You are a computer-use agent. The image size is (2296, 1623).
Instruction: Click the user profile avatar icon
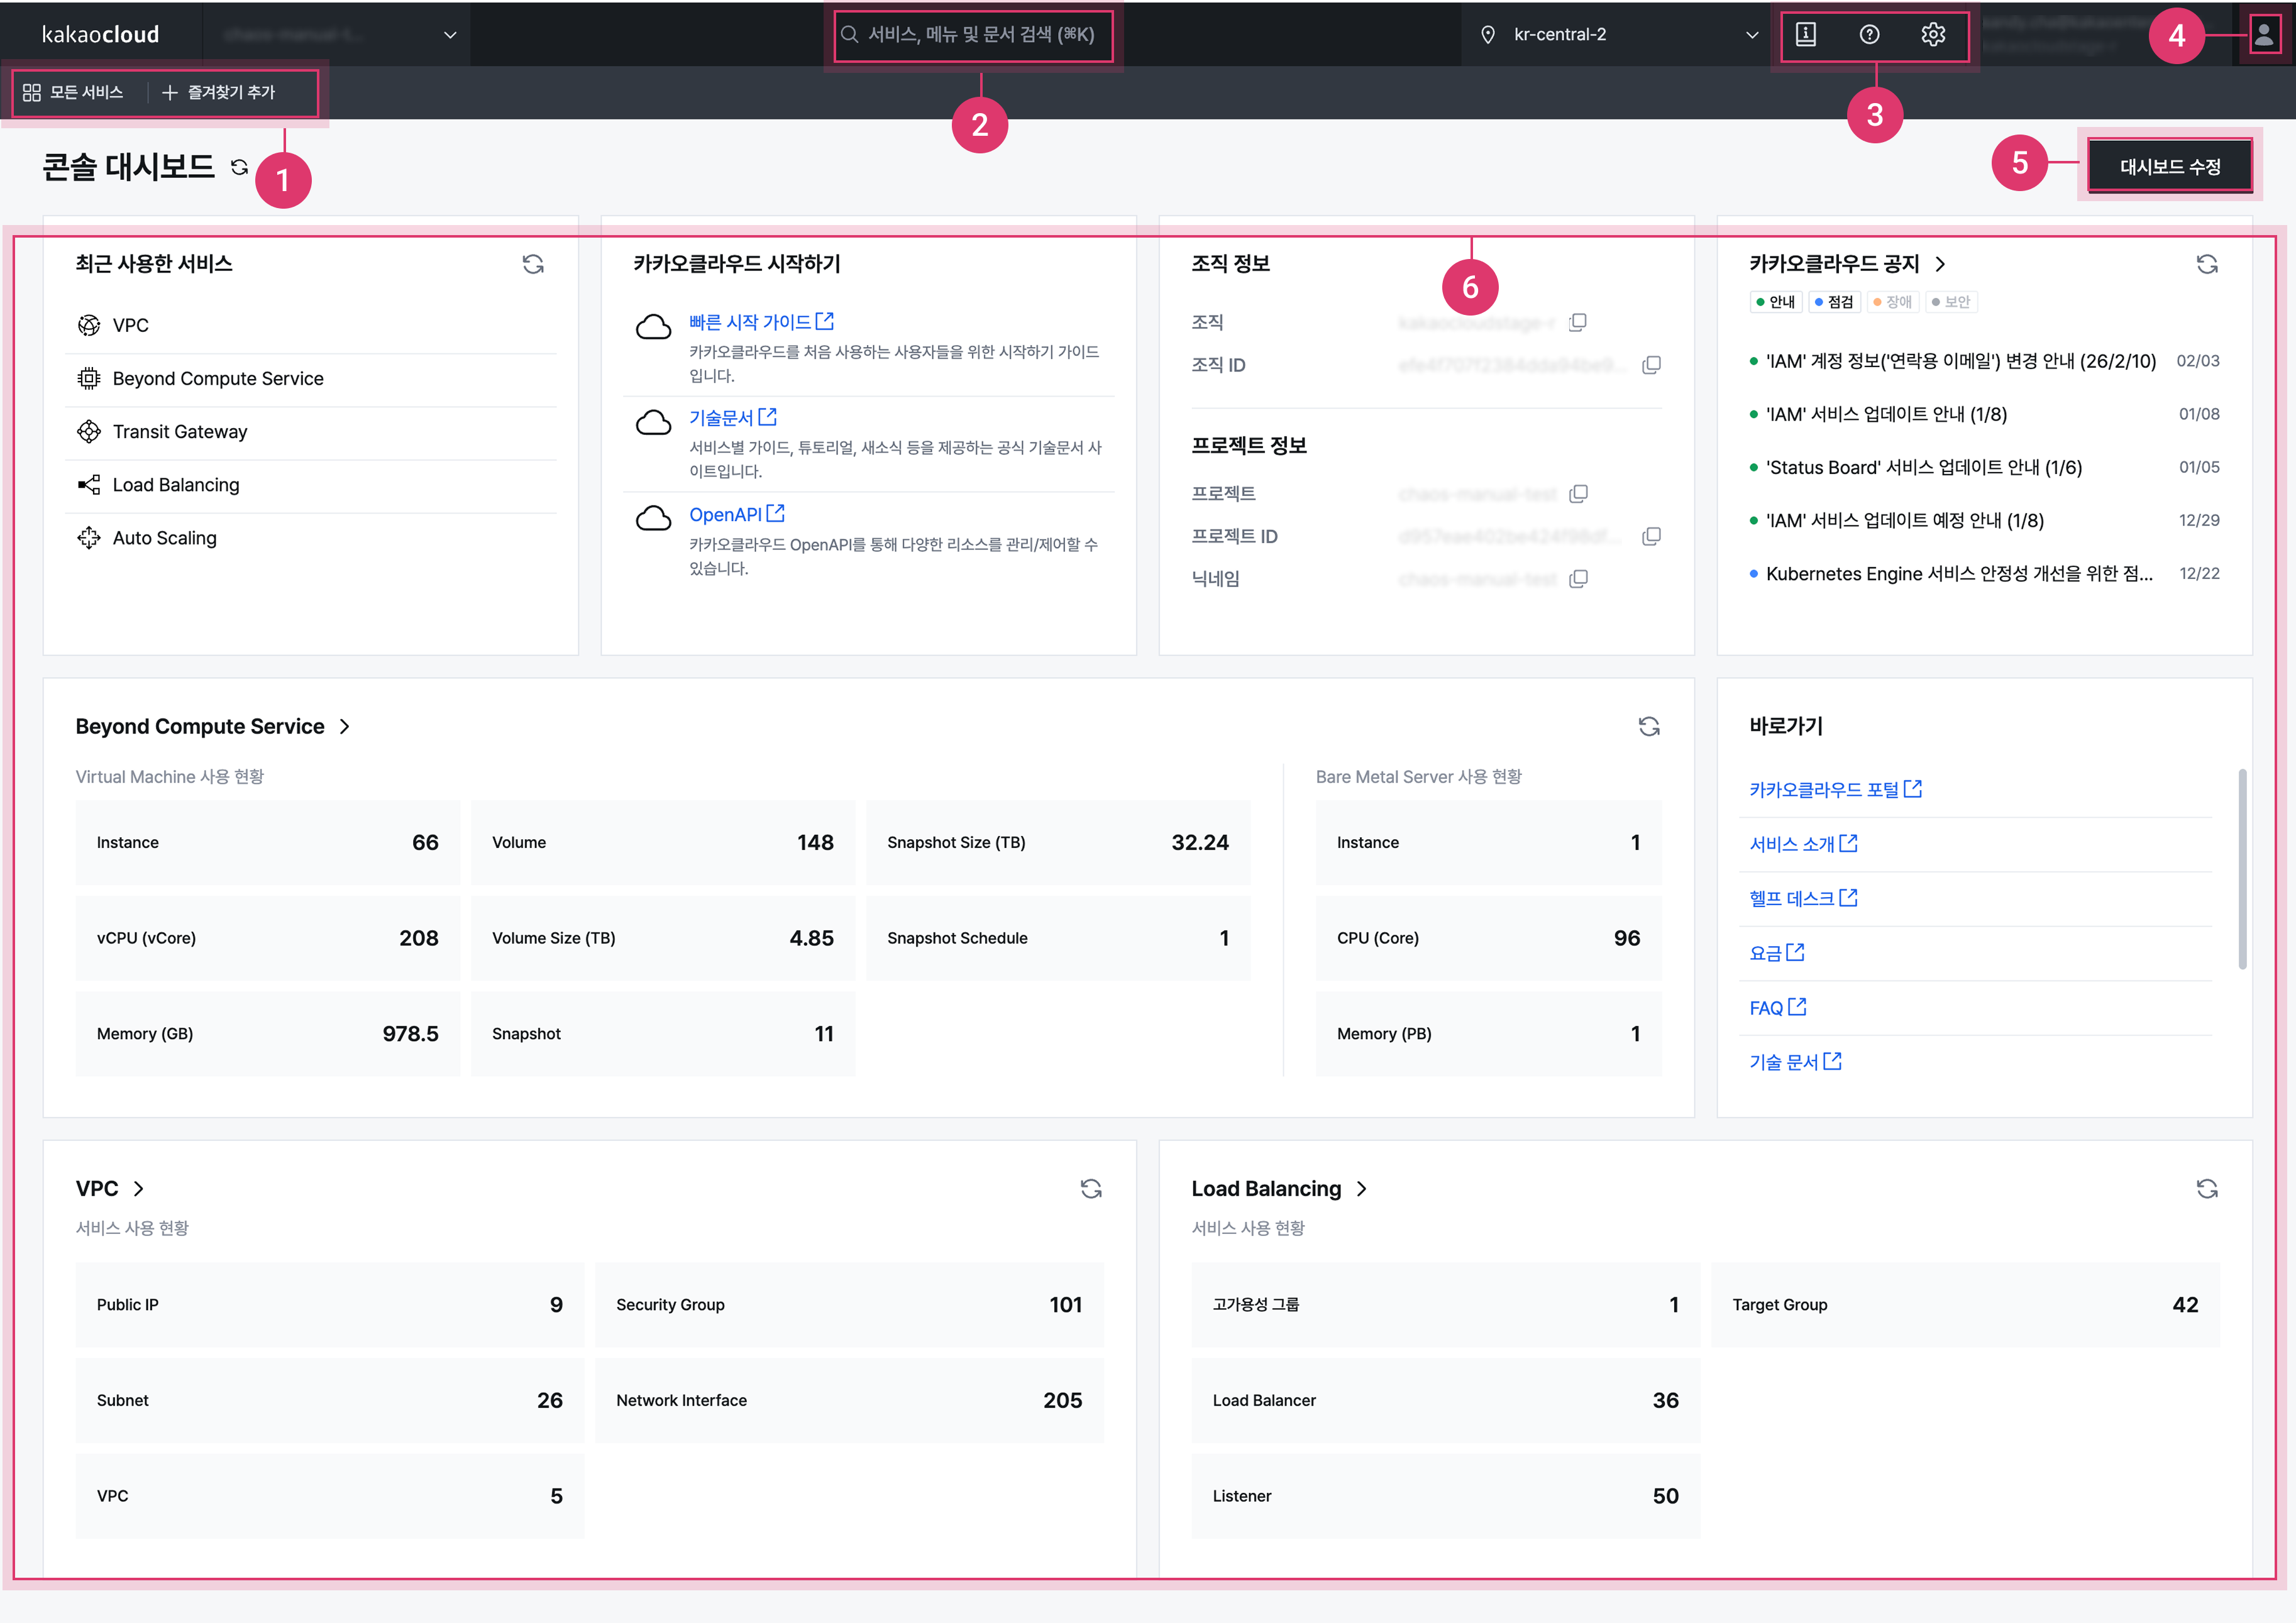2263,36
